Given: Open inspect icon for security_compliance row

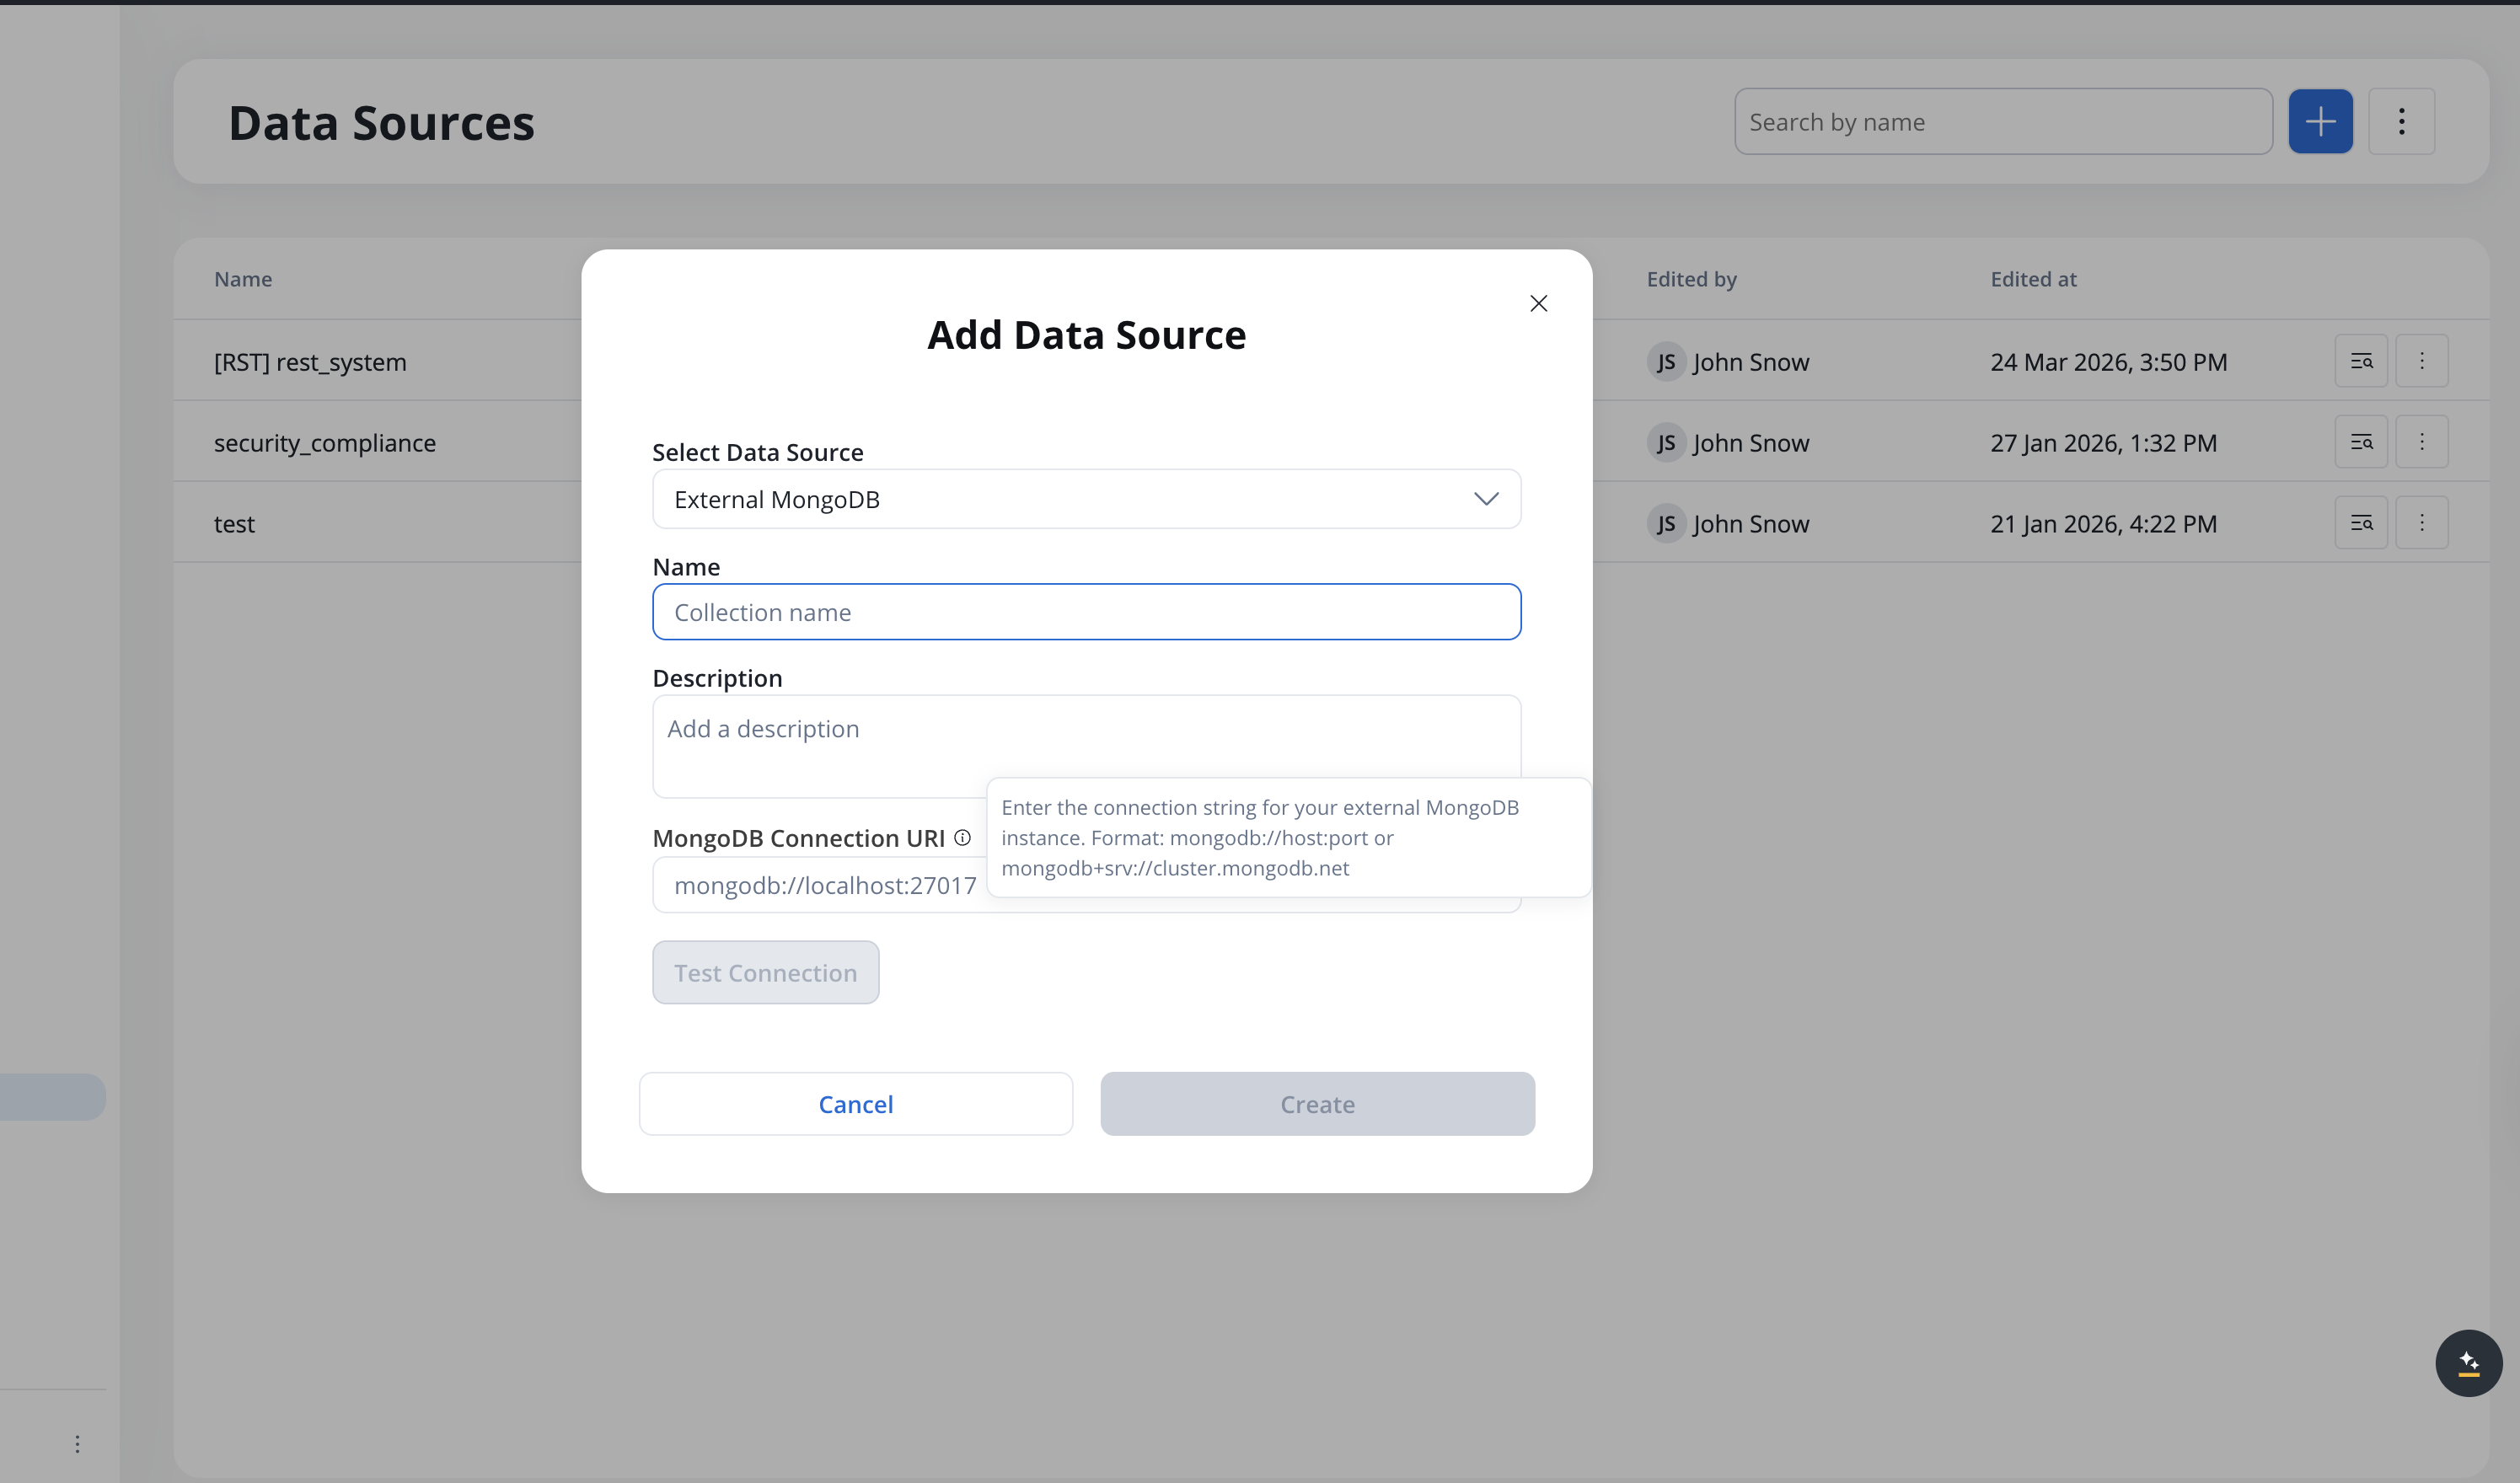Looking at the screenshot, I should tap(2361, 442).
